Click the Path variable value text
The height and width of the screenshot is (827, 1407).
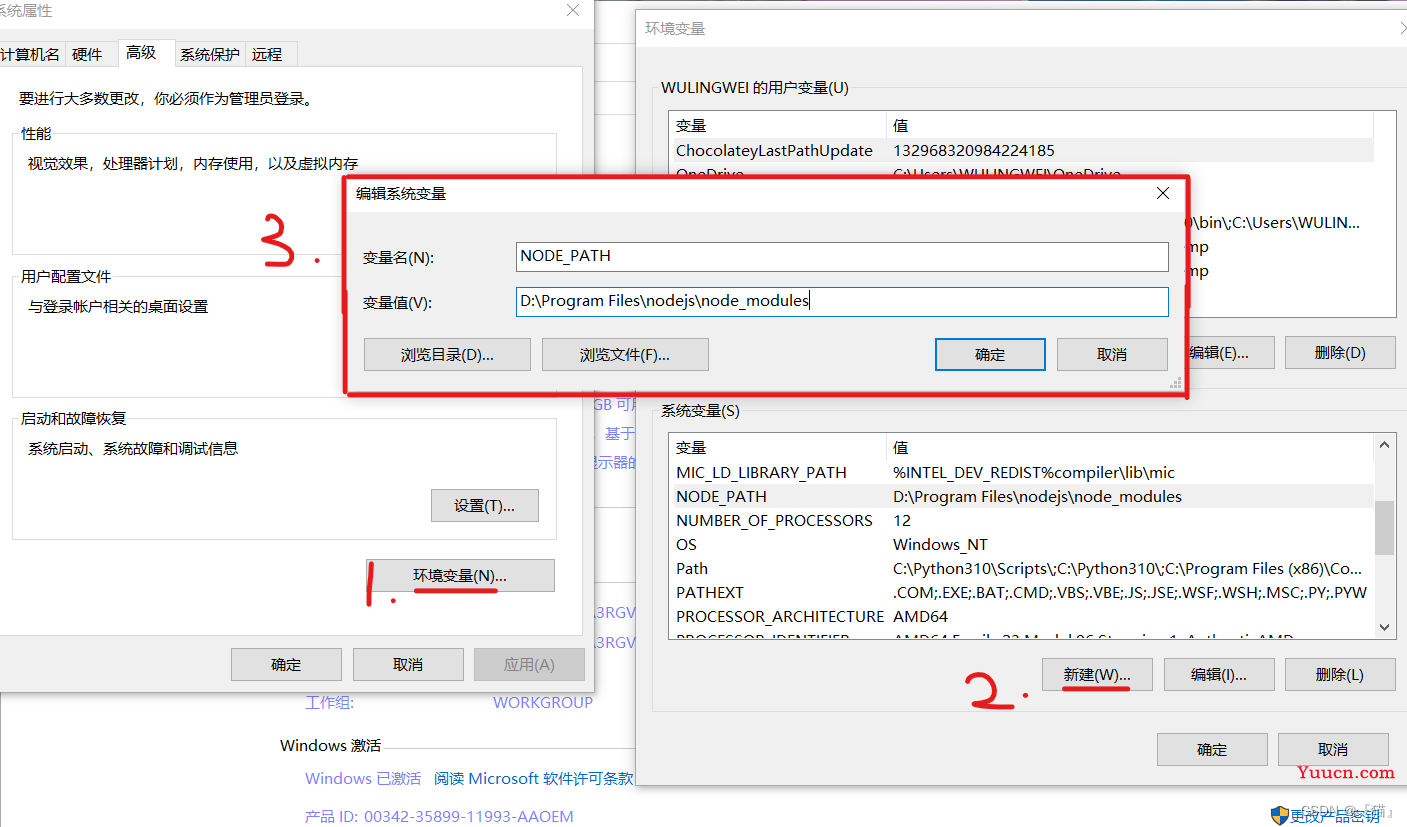[1127, 568]
